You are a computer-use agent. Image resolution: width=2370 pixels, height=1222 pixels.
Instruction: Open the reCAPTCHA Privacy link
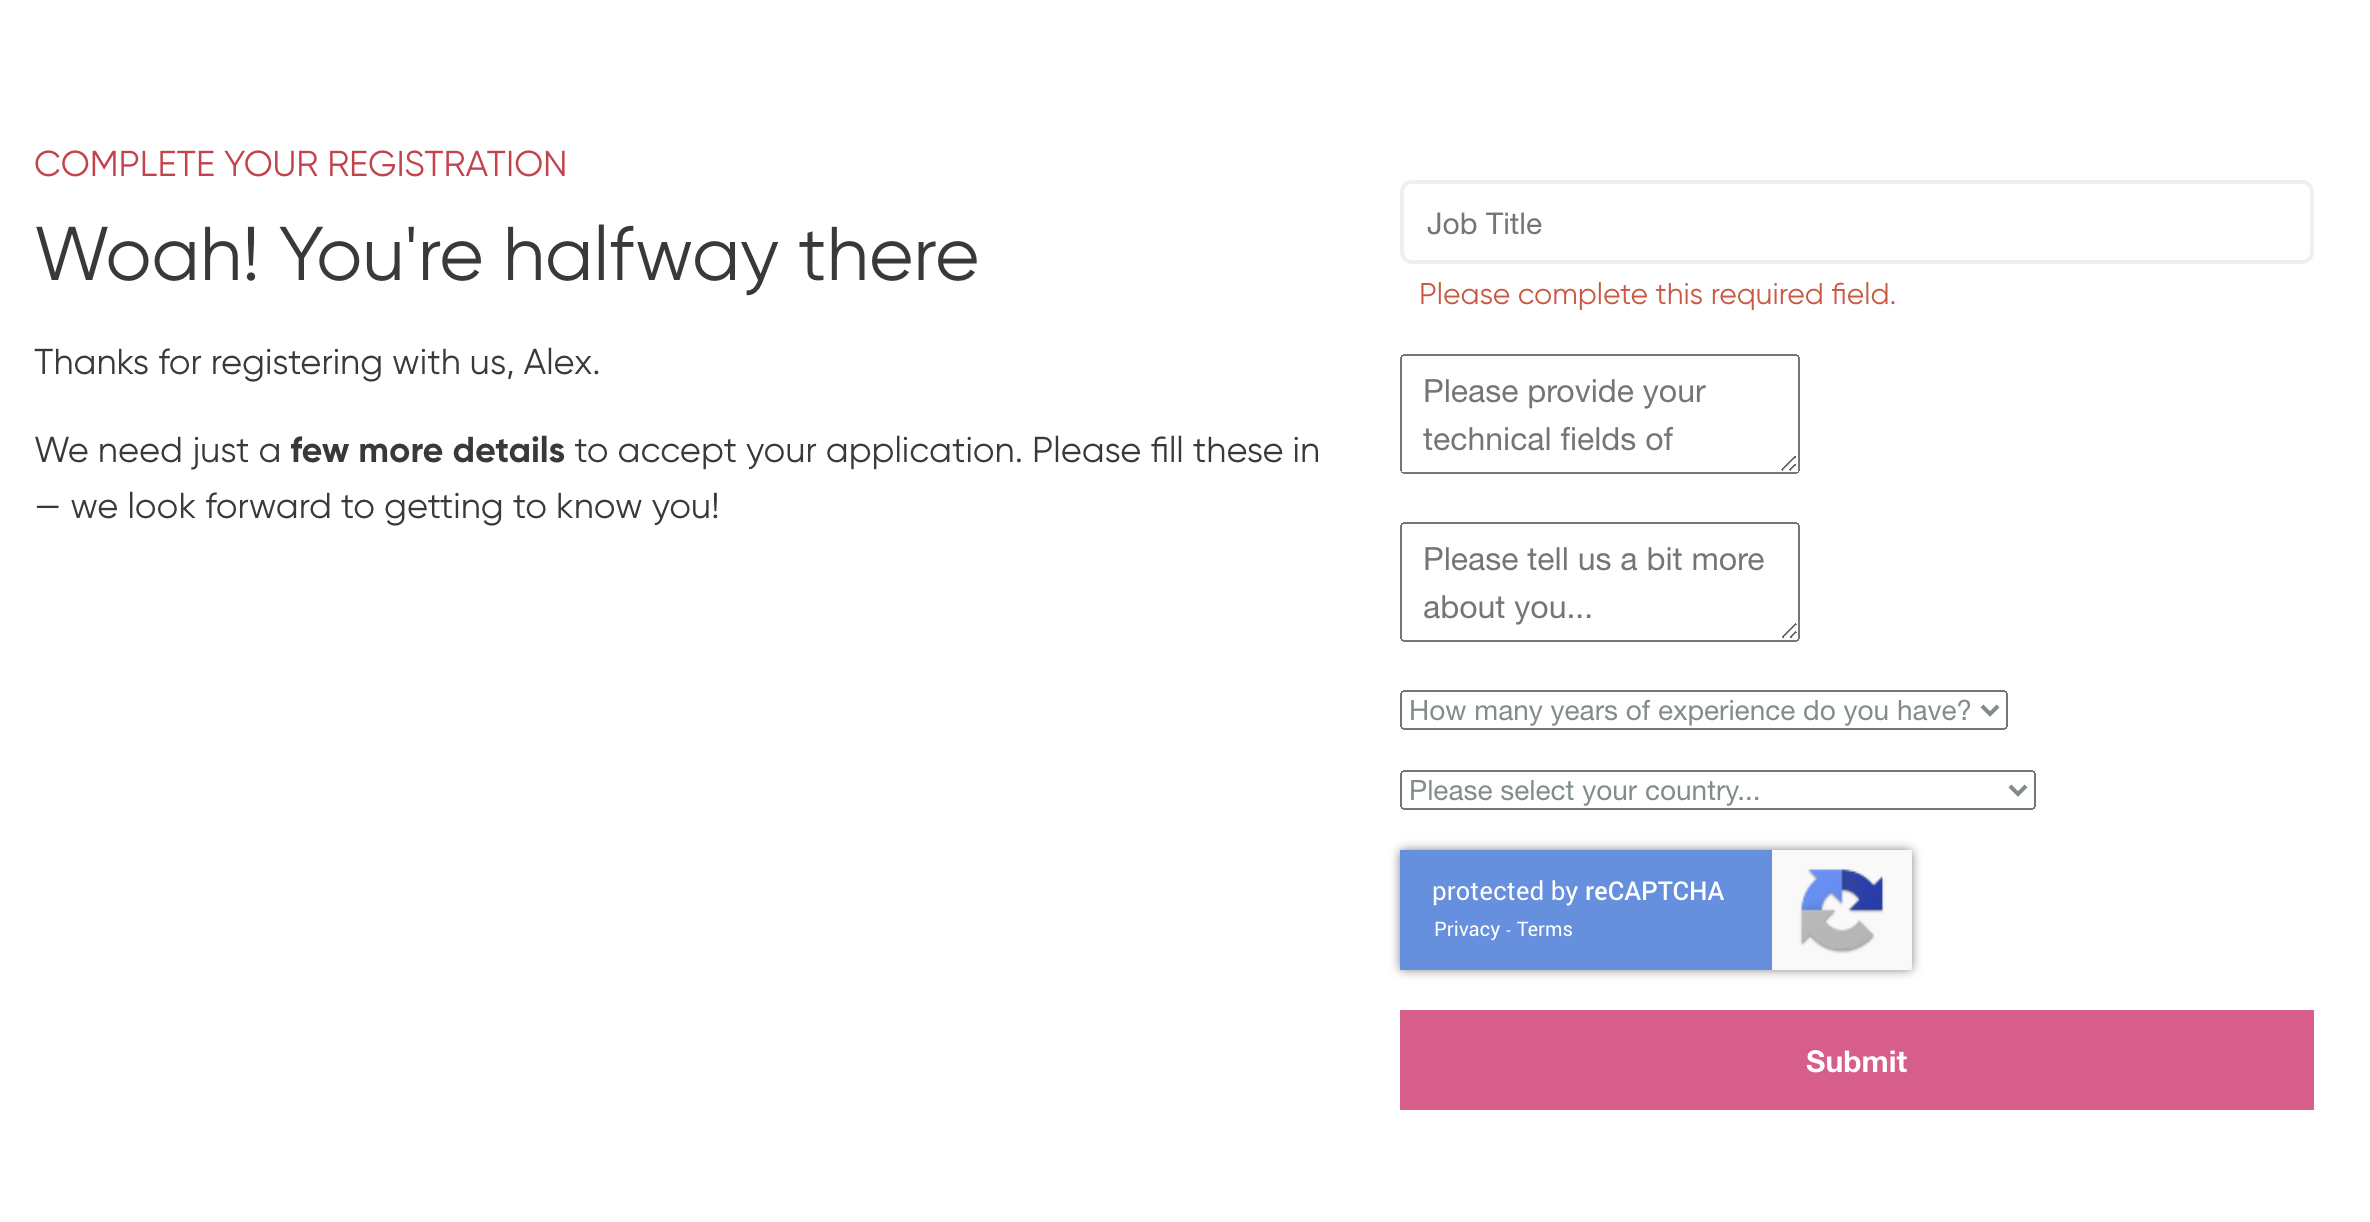(1466, 929)
